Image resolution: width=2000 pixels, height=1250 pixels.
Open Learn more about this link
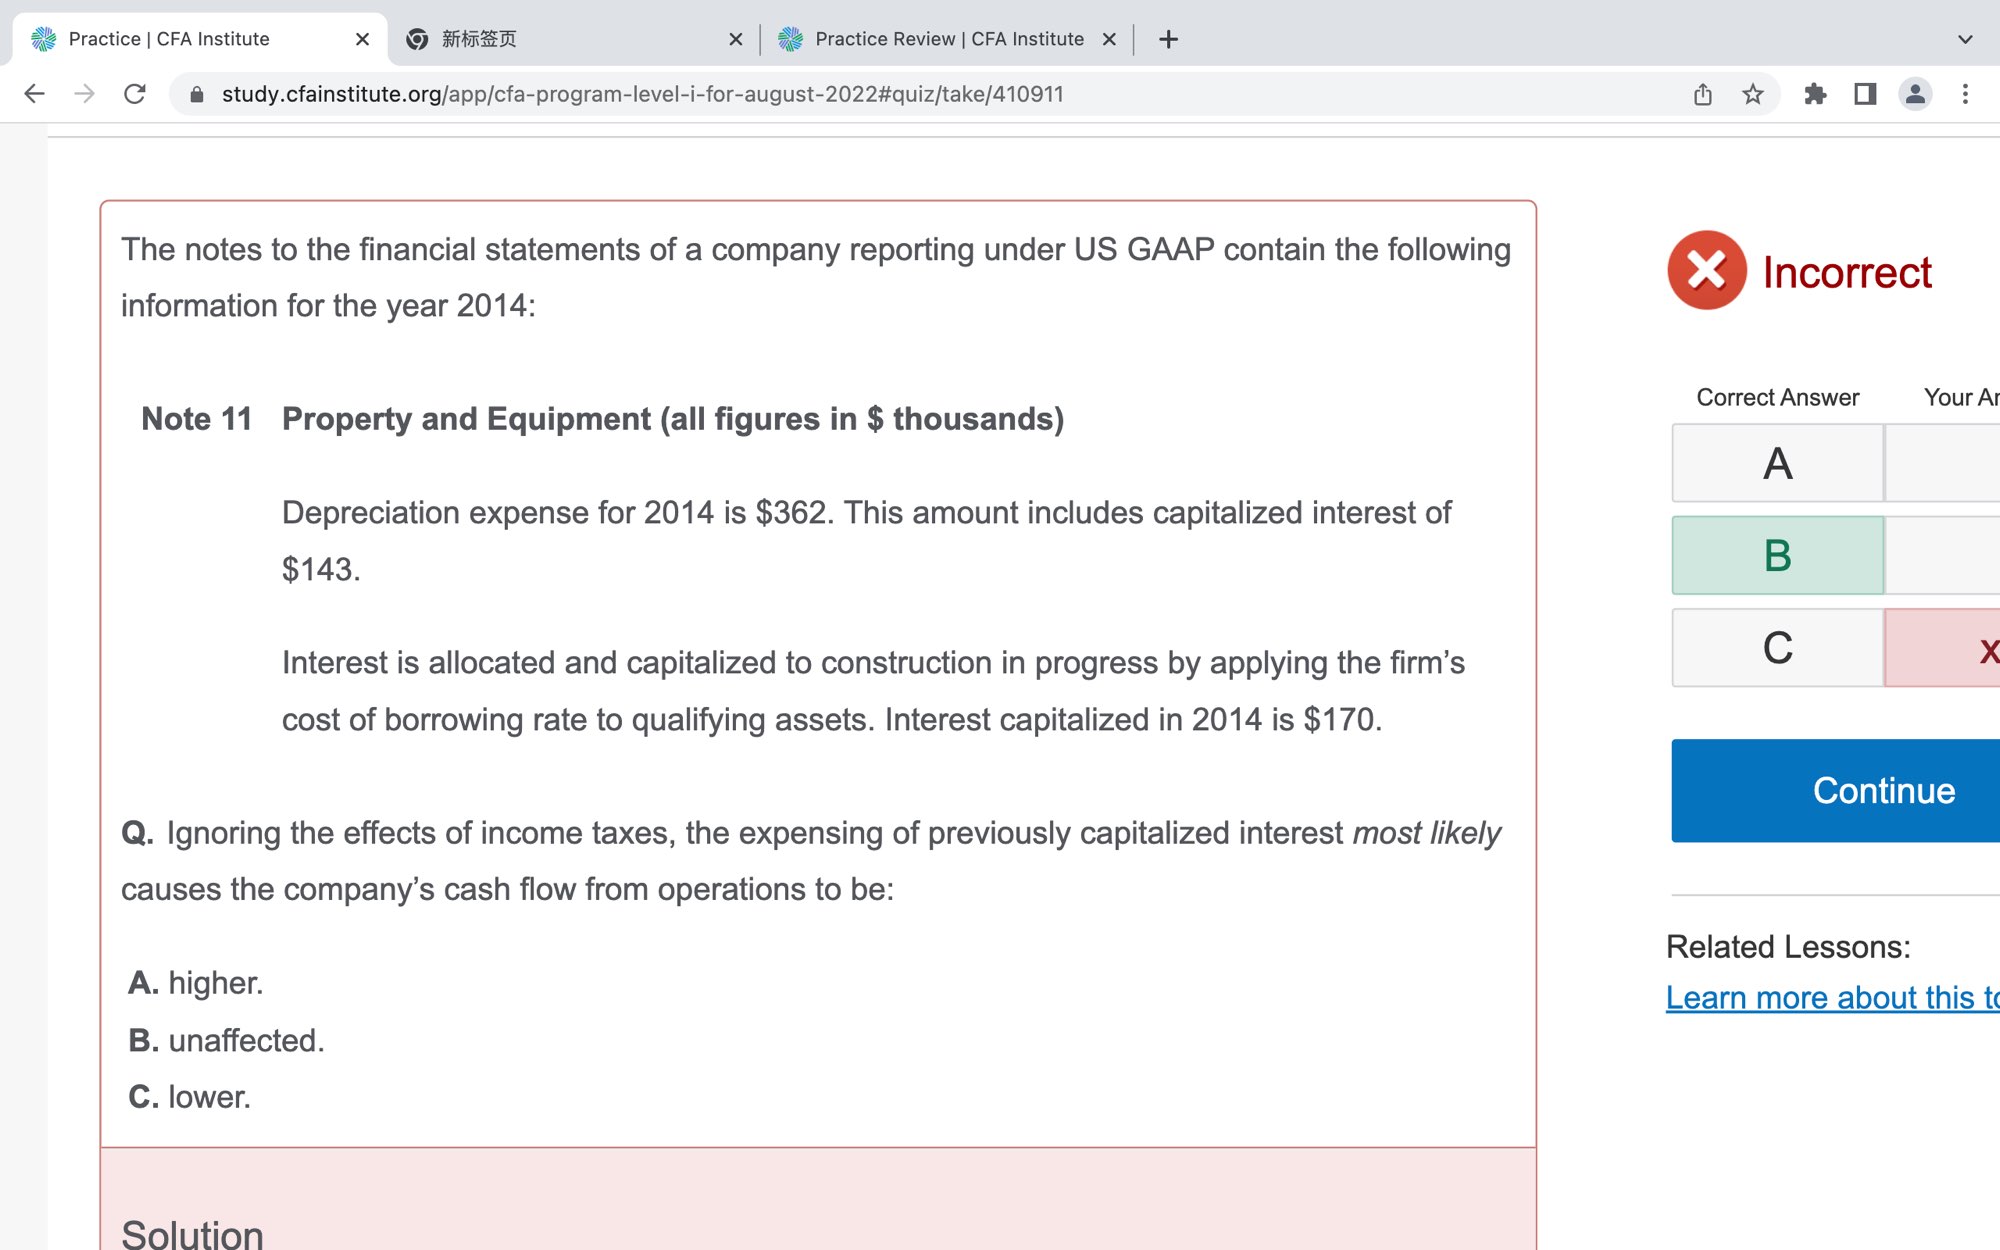click(x=1832, y=997)
